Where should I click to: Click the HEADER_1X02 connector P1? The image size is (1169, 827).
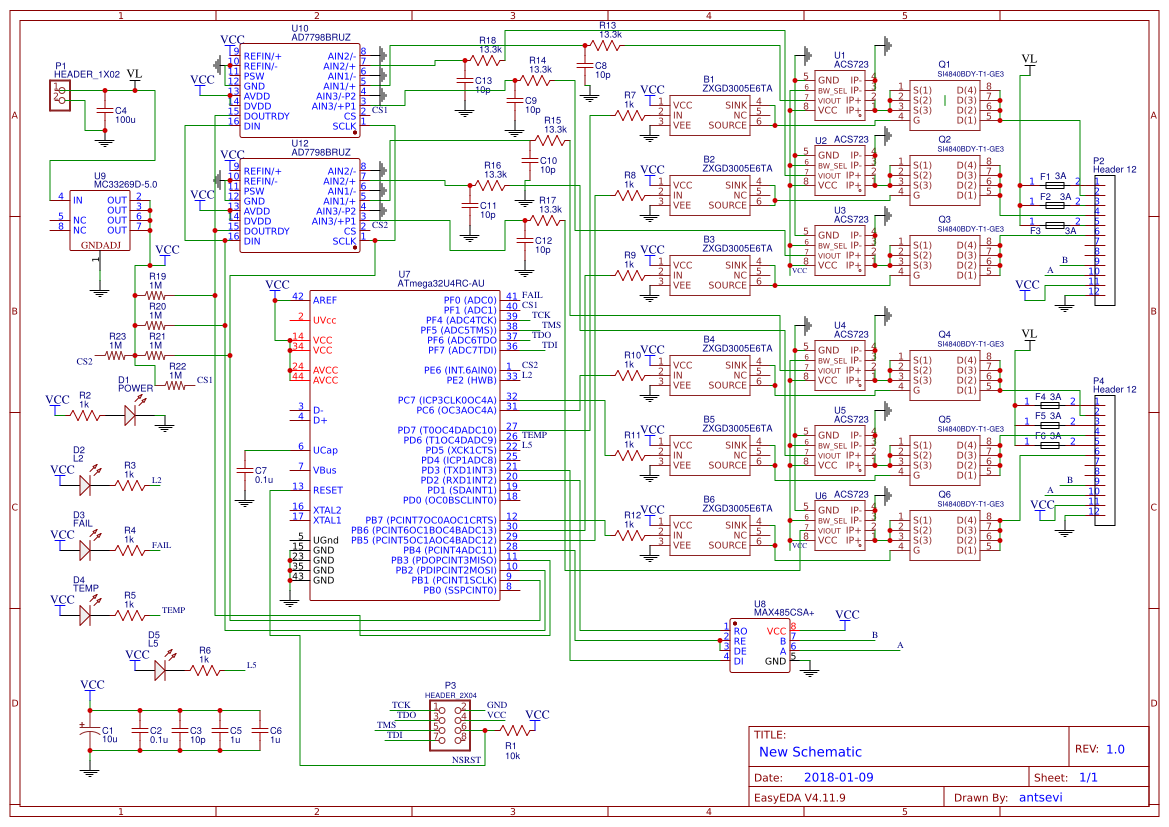60,95
